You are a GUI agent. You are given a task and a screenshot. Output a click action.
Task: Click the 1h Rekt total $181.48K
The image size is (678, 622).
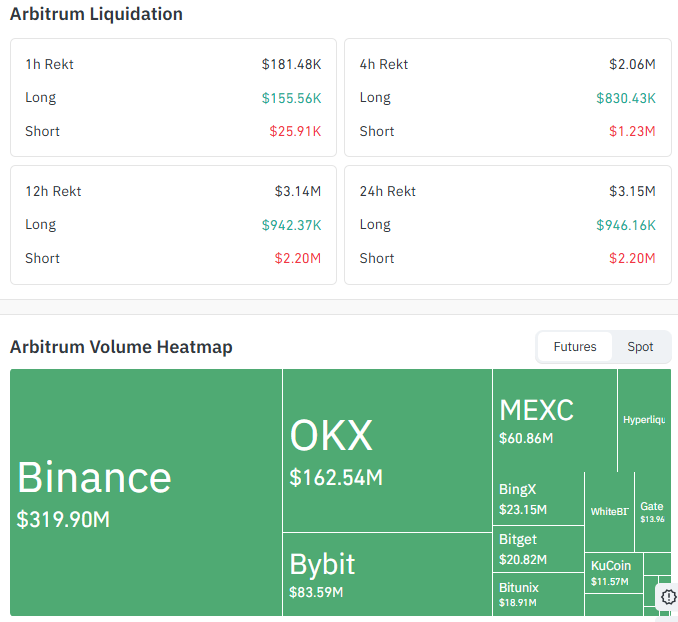[291, 64]
